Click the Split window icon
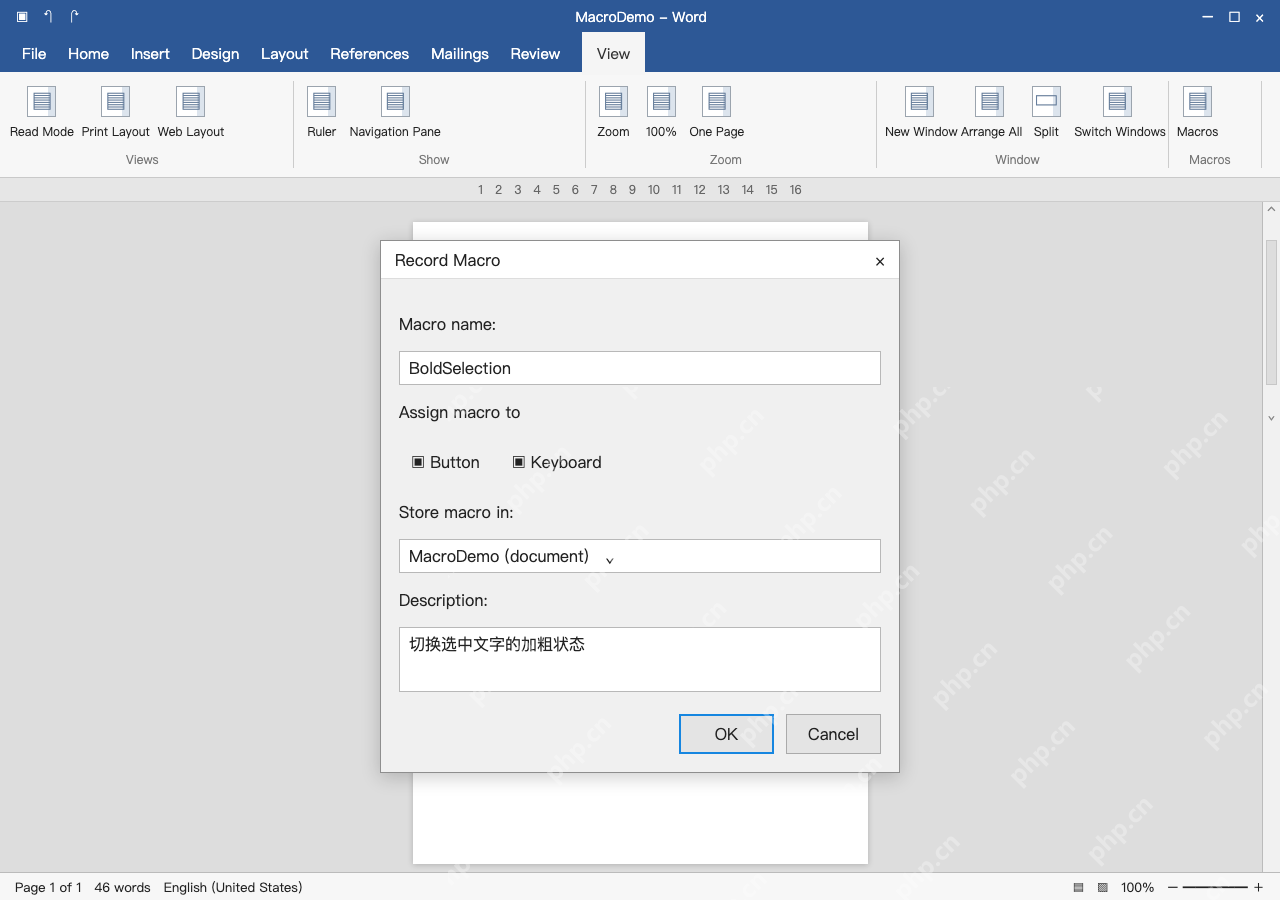The image size is (1280, 900). click(x=1046, y=101)
